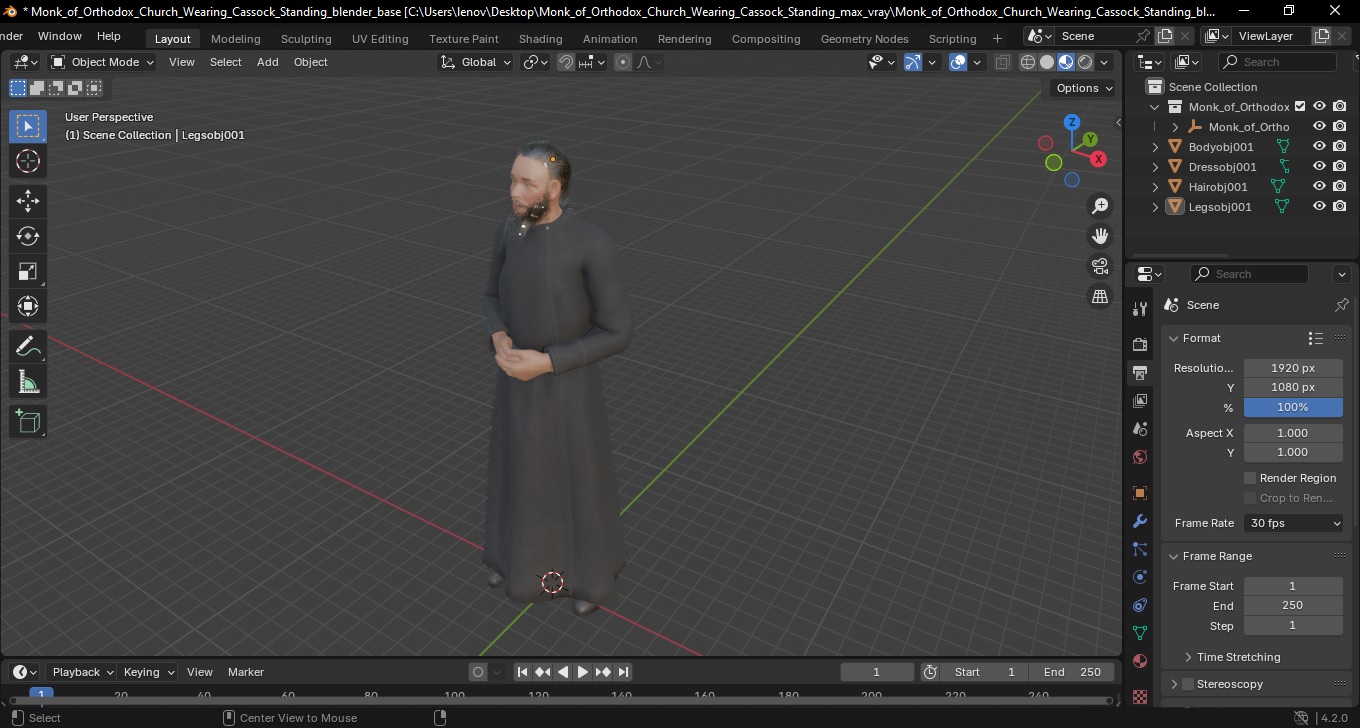The image size is (1360, 728).
Task: Select the Rotate tool
Action: click(x=28, y=236)
